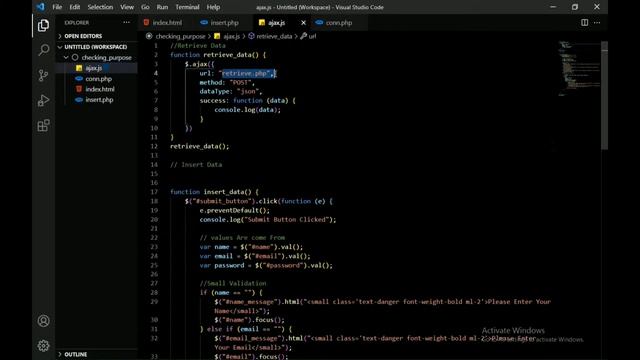This screenshot has width=640, height=360.
Task: Open Explorer Views and More Actions ellipsis
Action: [x=127, y=22]
